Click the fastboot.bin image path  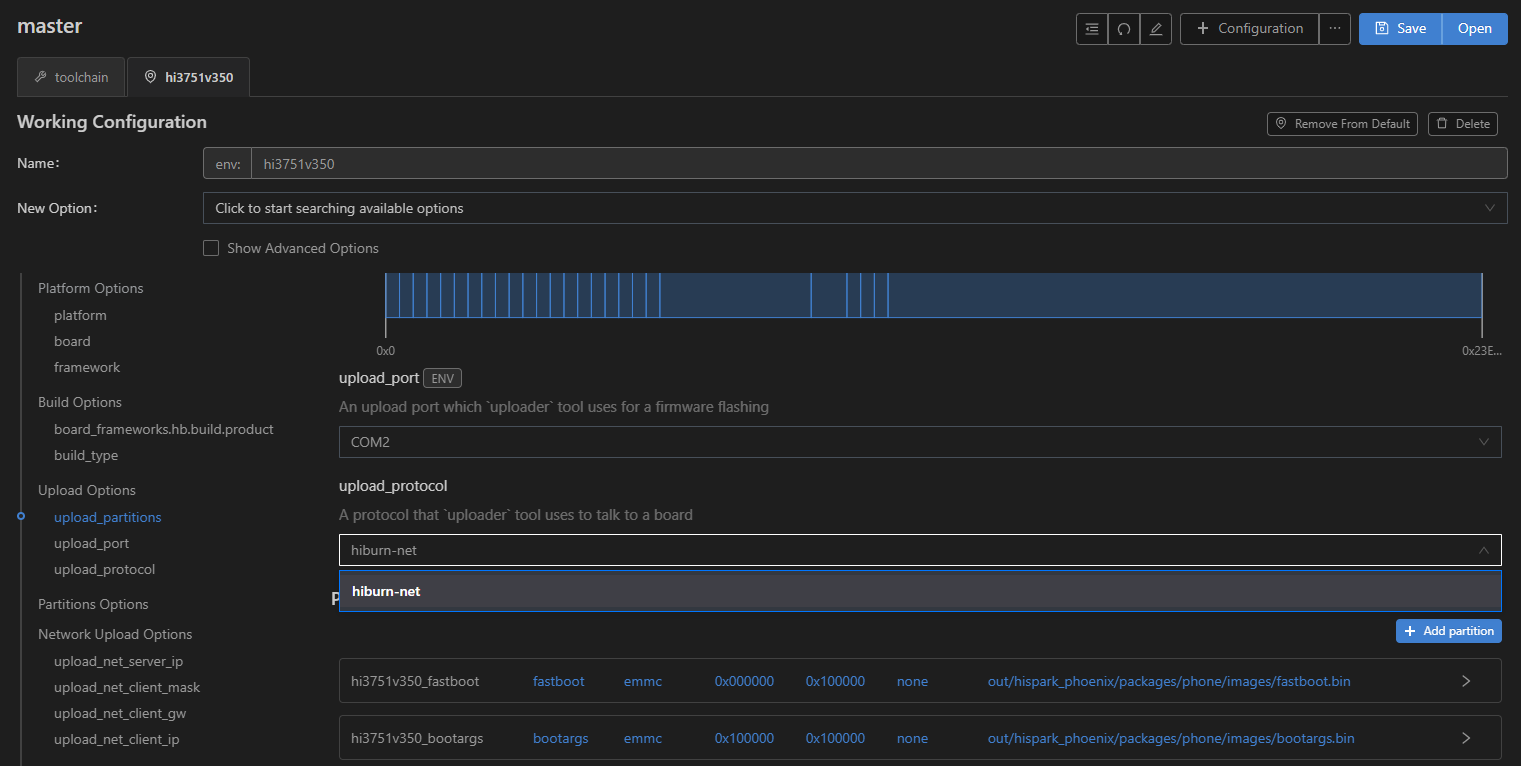coord(1169,681)
